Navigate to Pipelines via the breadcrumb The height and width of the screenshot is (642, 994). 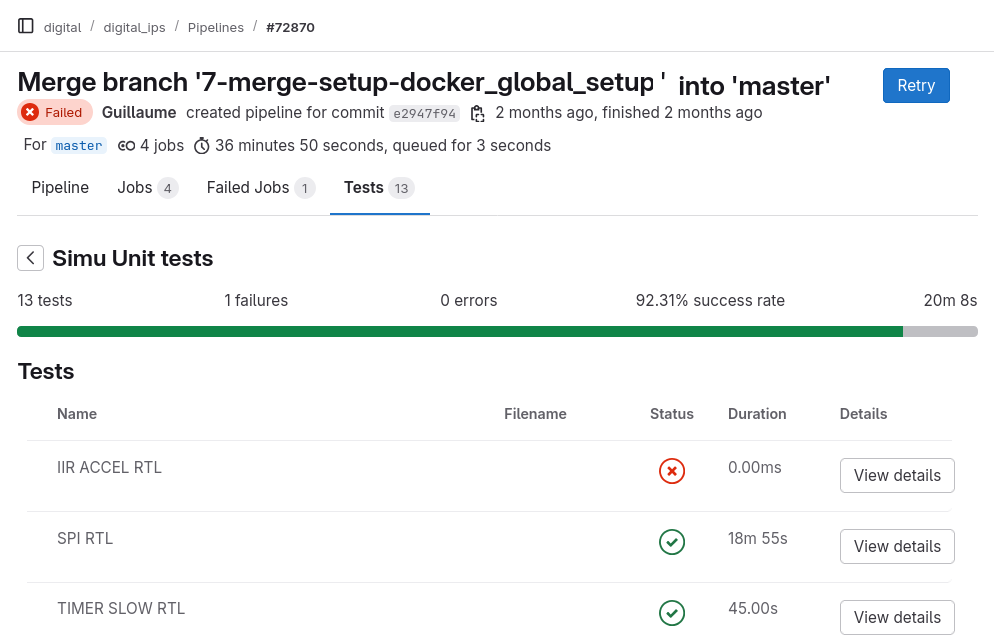(x=215, y=27)
